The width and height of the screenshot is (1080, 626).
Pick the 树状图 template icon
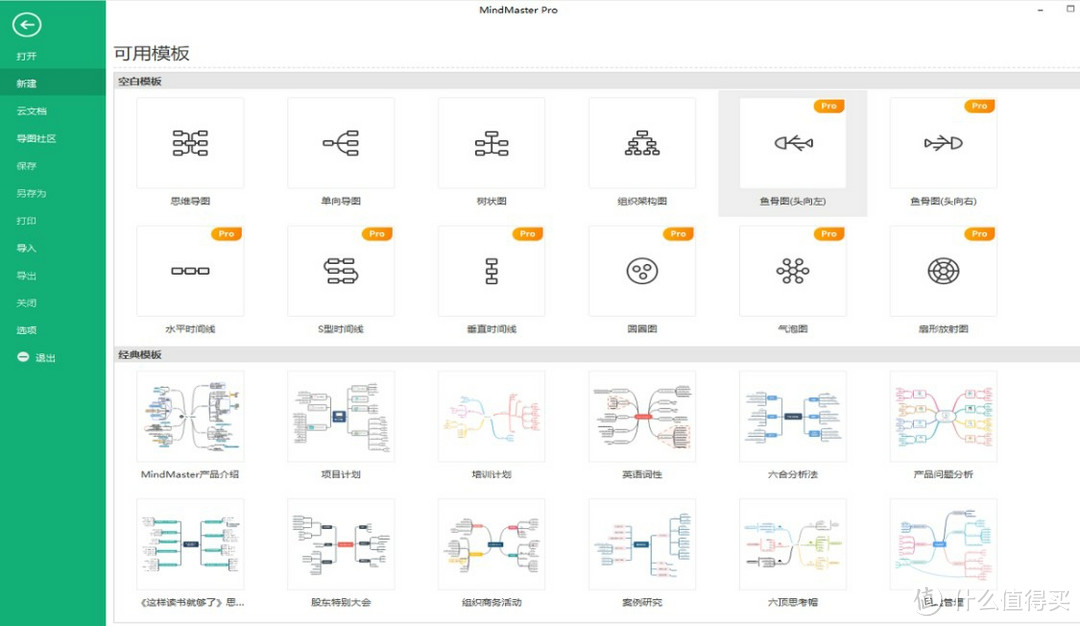pyautogui.click(x=492, y=143)
